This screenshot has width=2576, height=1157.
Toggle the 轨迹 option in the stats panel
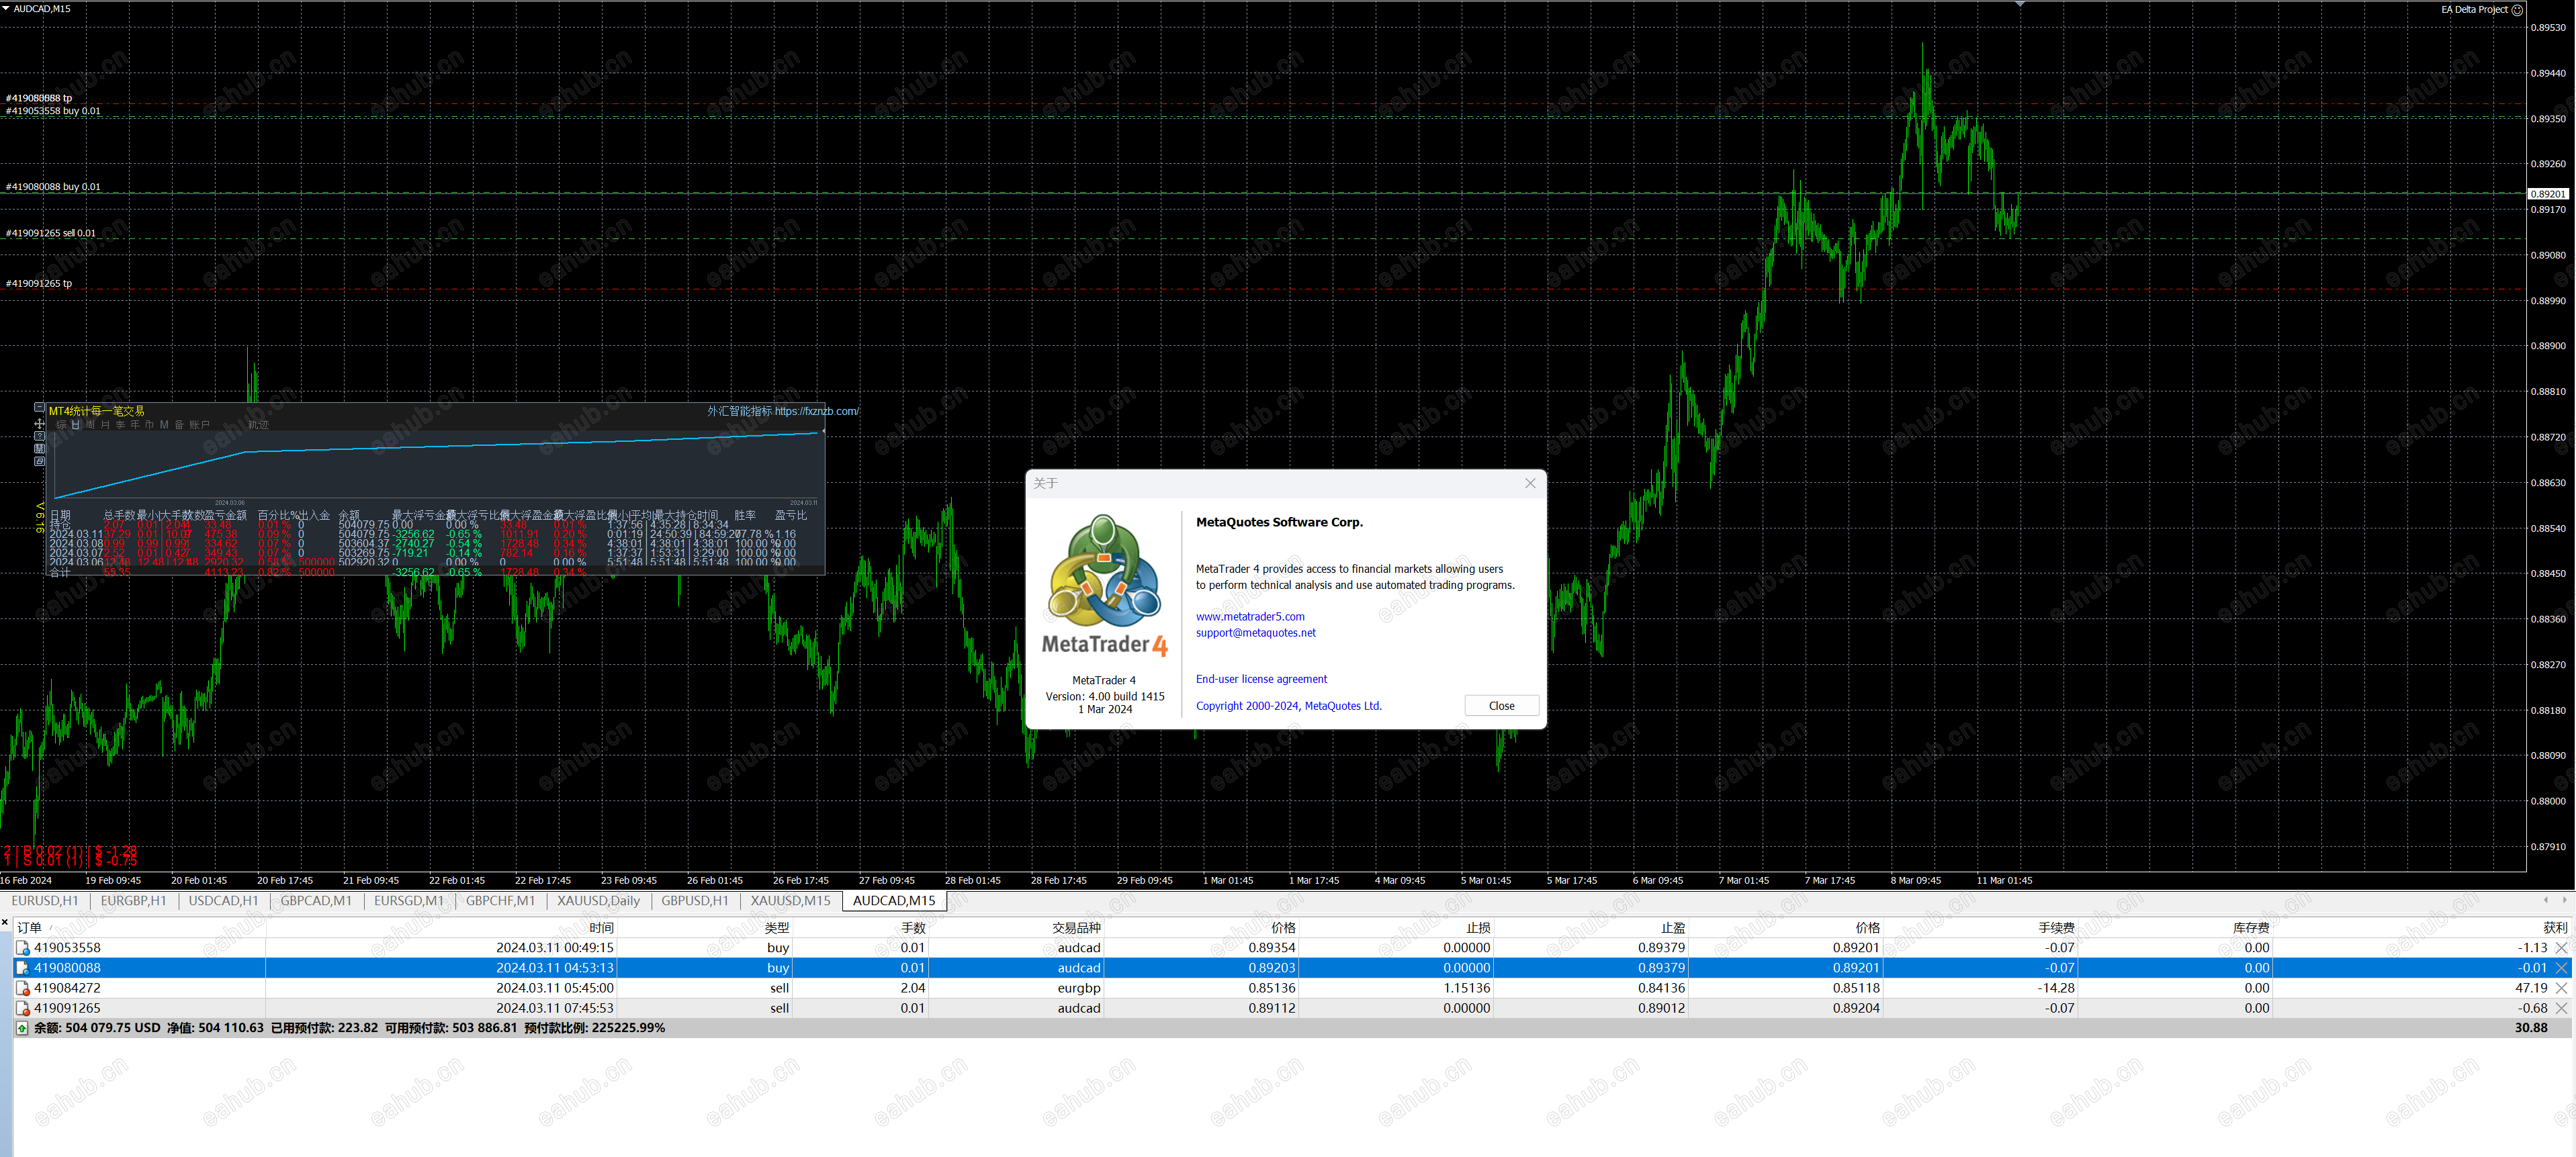pyautogui.click(x=259, y=425)
